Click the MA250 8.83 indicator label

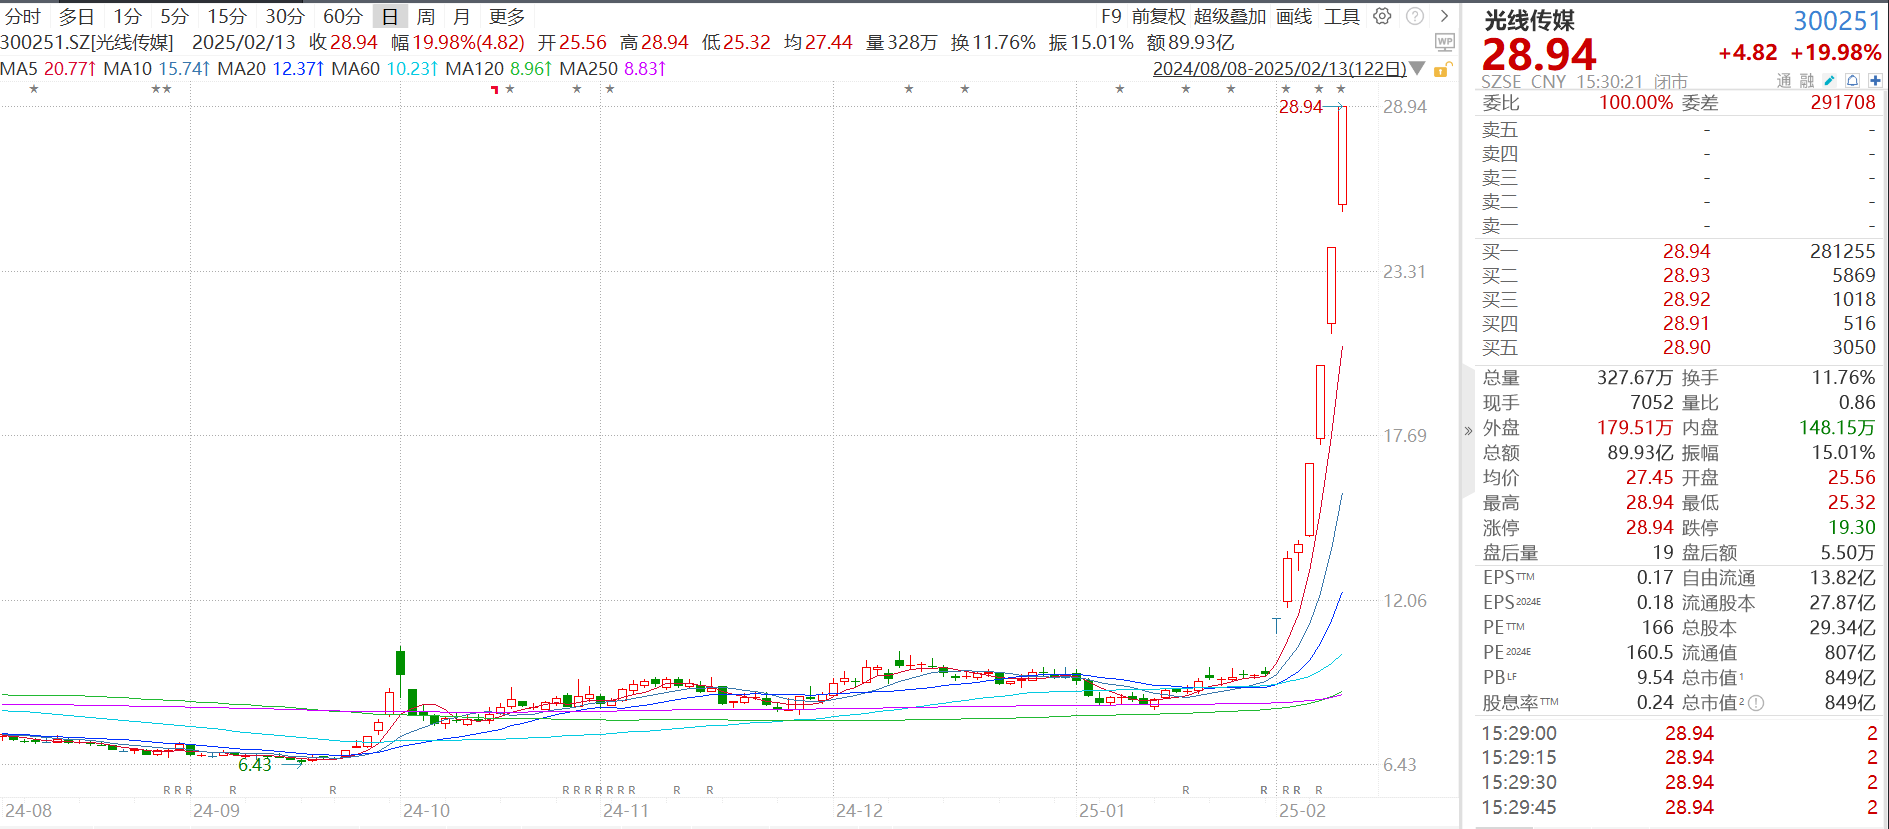[x=613, y=69]
